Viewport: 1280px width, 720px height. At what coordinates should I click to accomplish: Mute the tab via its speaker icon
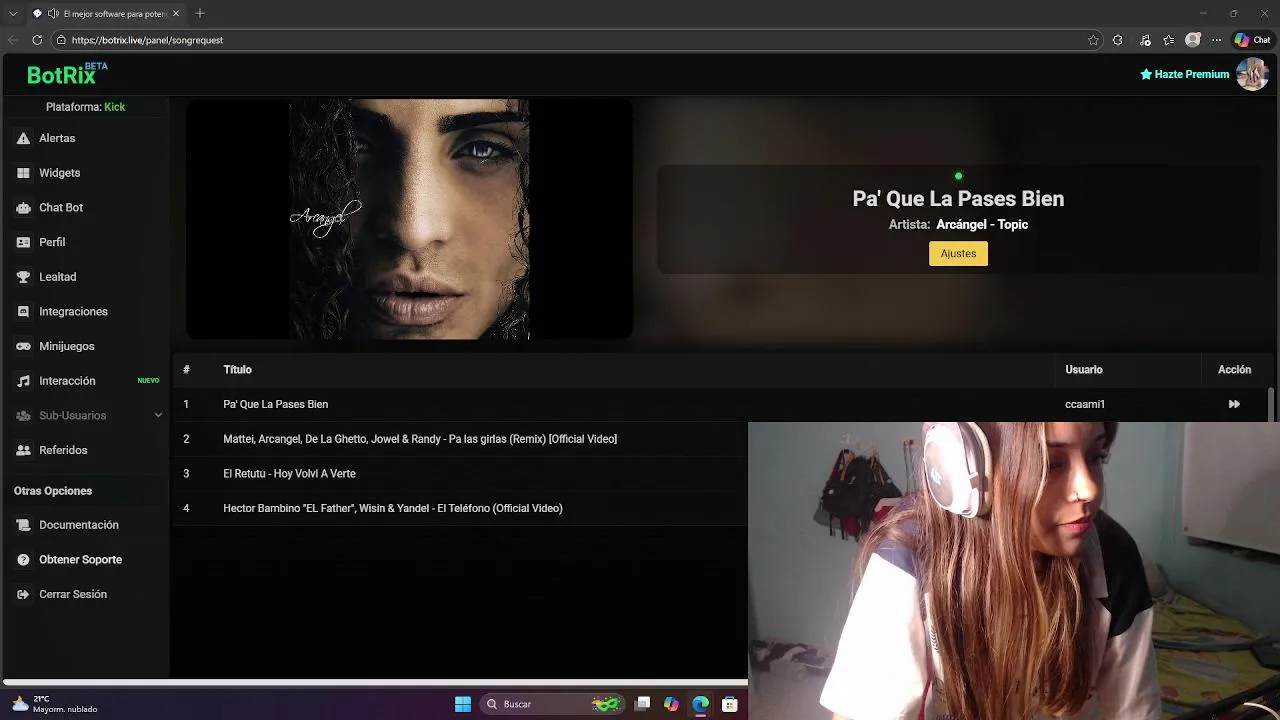[53, 14]
